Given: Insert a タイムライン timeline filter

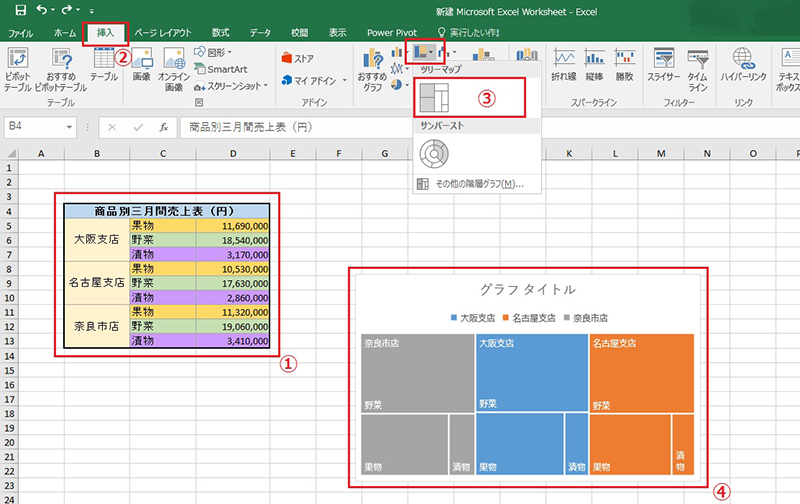Looking at the screenshot, I should [x=697, y=70].
